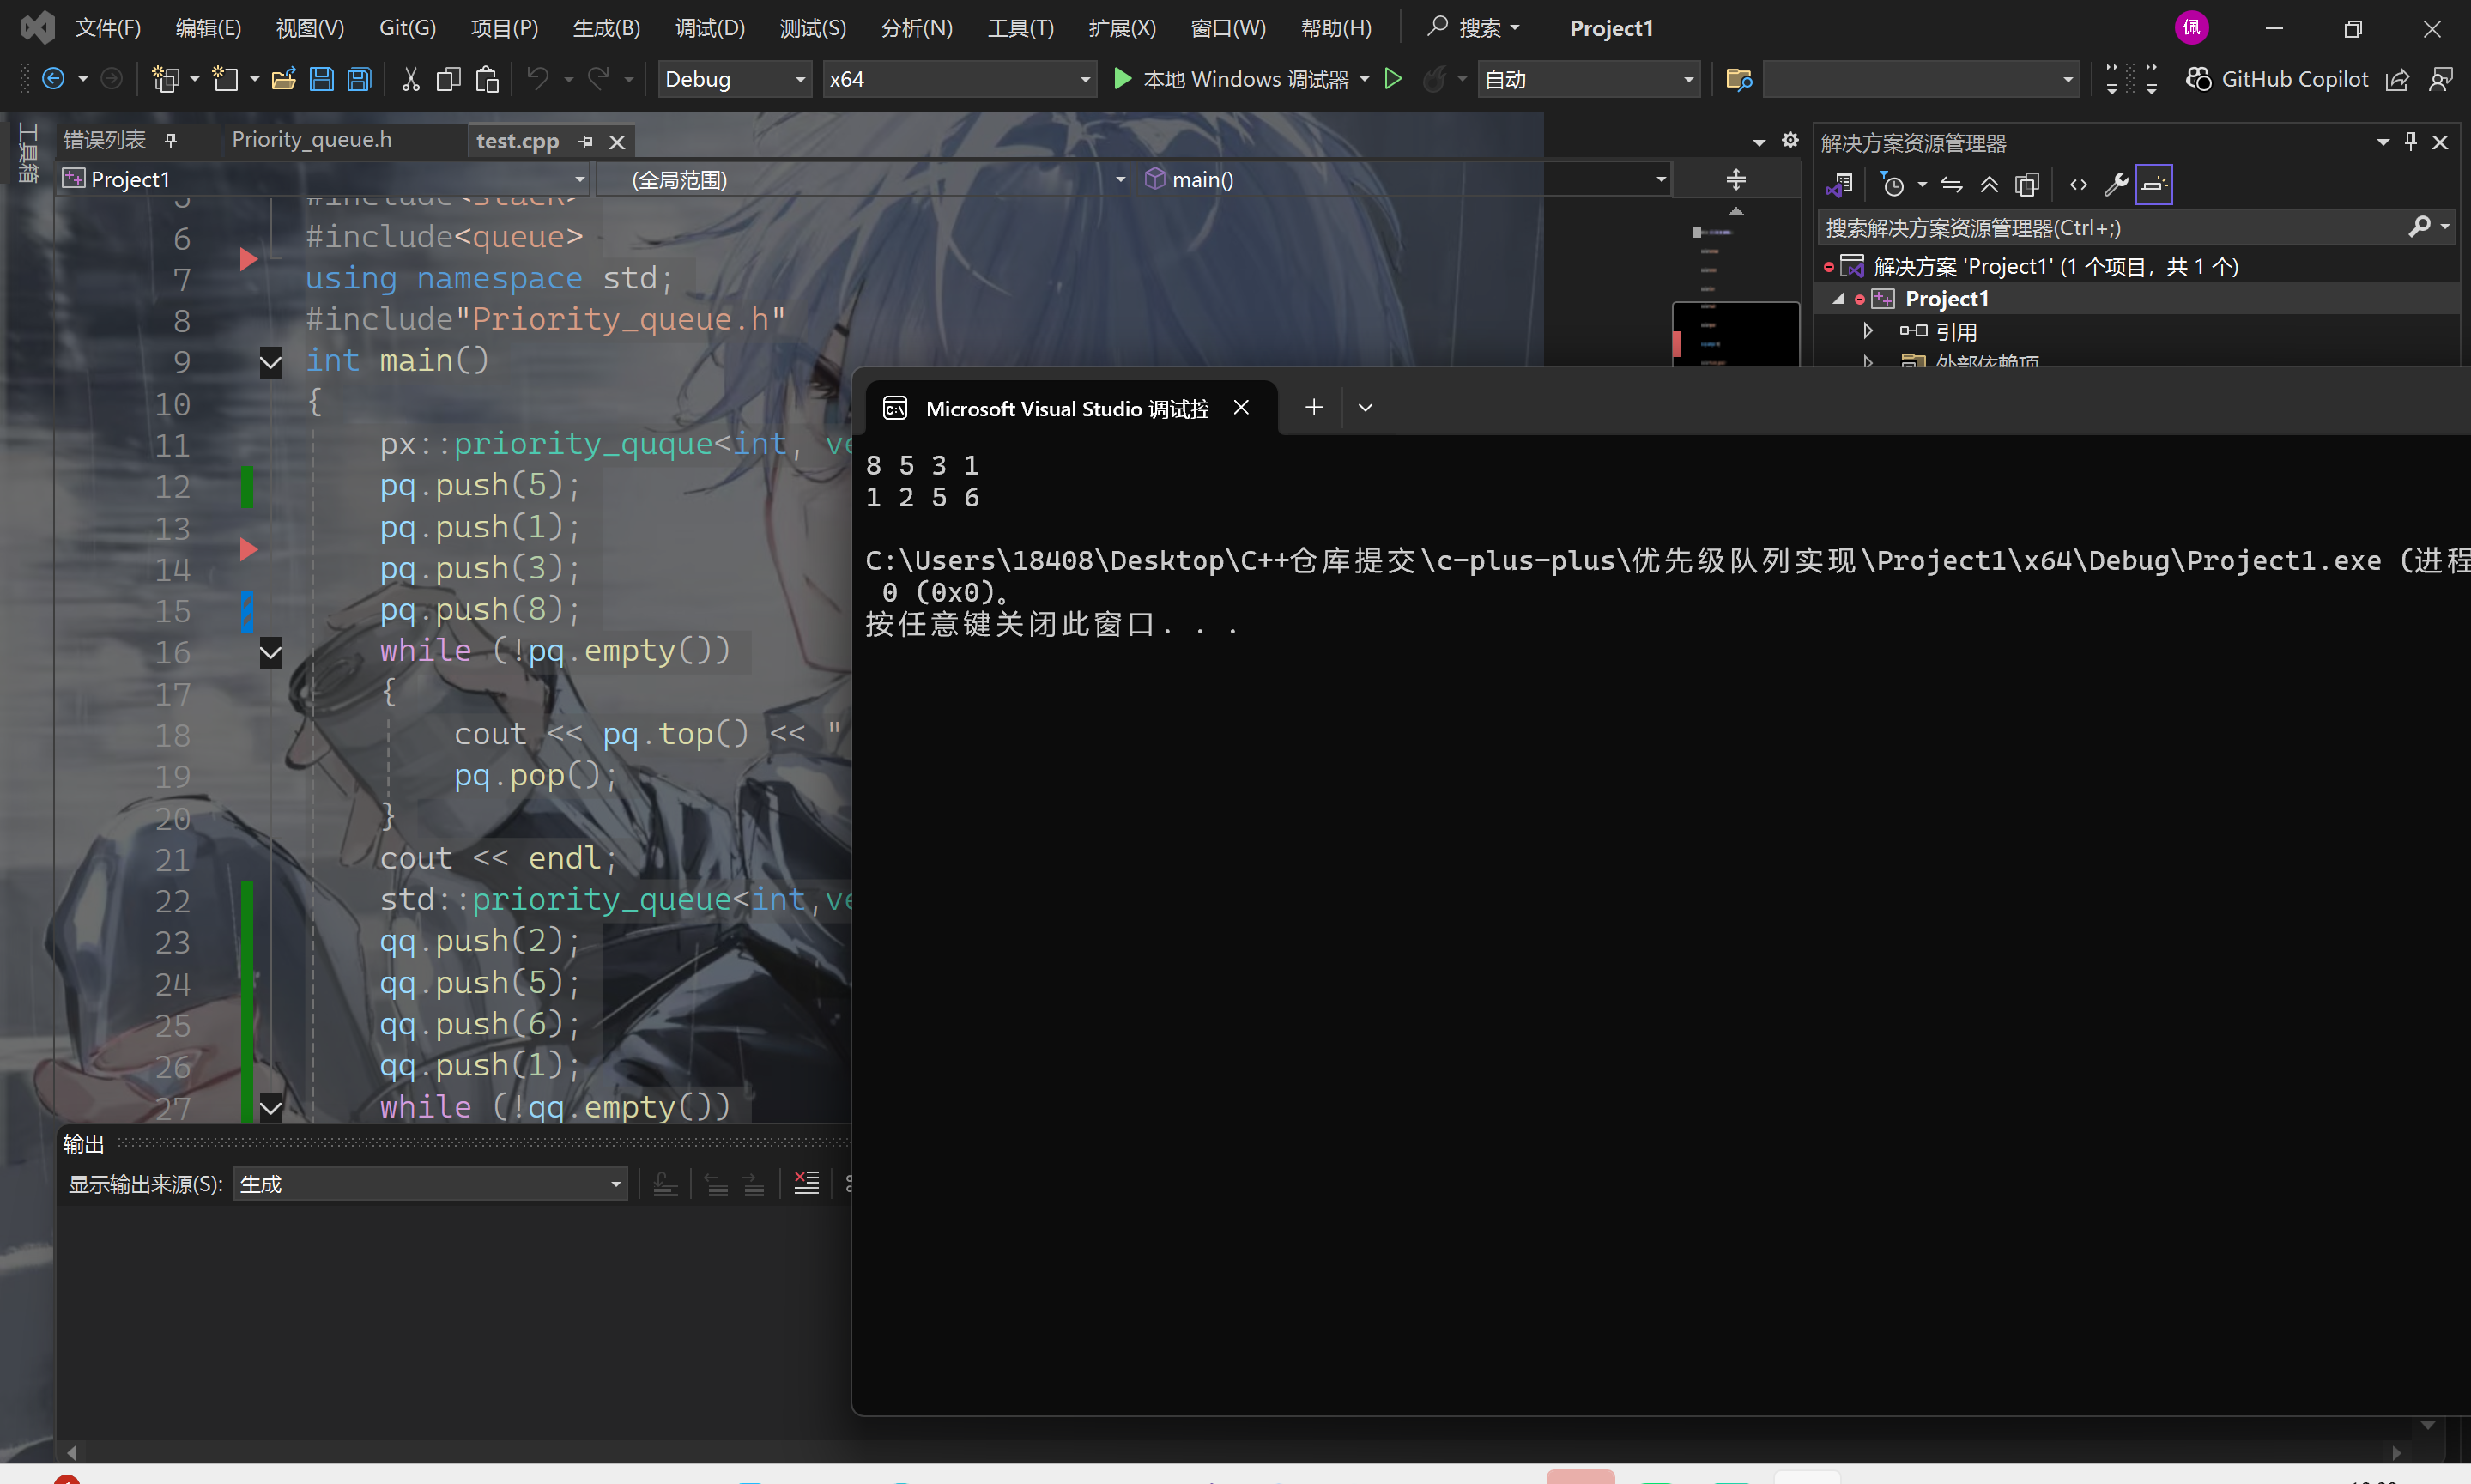Switch to the Priority_queue.h tab

(x=312, y=139)
